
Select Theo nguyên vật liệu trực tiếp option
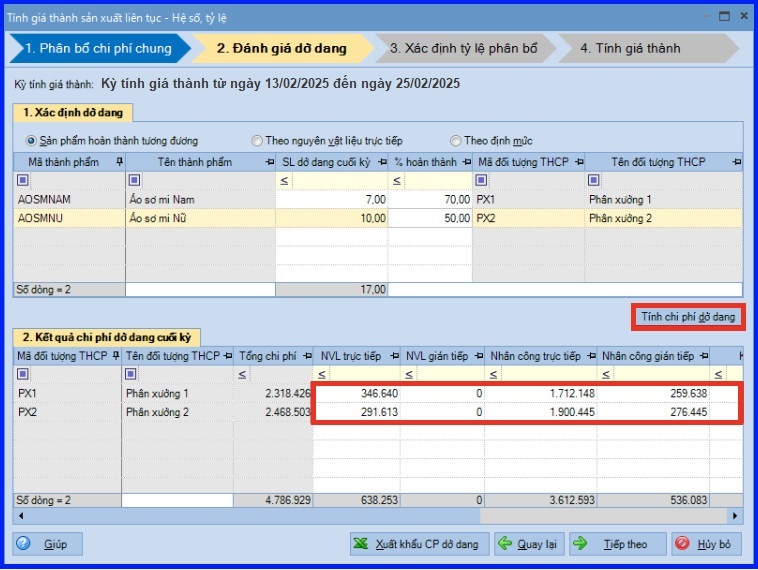pos(257,141)
